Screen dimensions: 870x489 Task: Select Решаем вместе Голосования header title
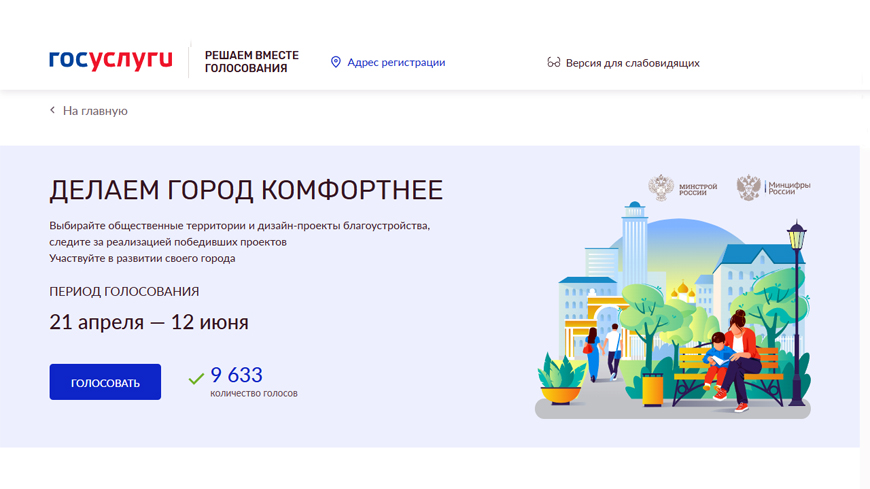[251, 62]
